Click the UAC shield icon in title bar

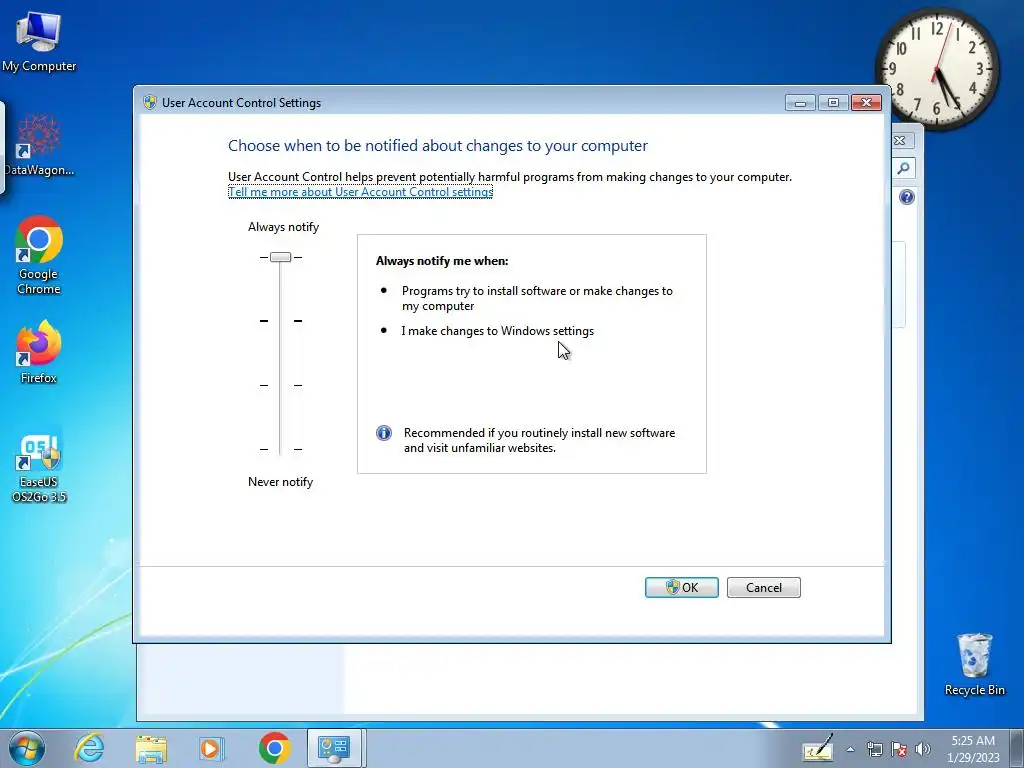(x=150, y=103)
